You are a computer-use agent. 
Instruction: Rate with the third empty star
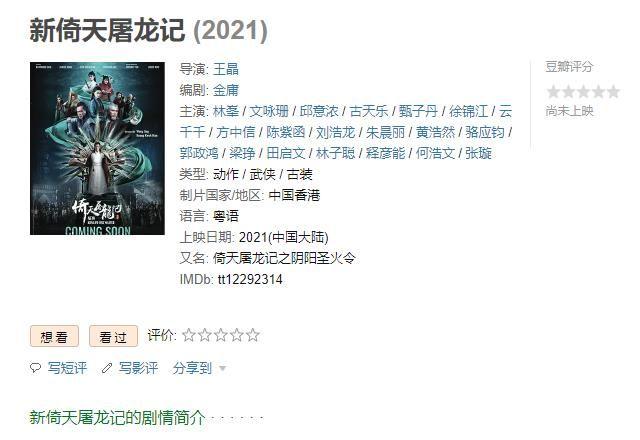(x=221, y=335)
